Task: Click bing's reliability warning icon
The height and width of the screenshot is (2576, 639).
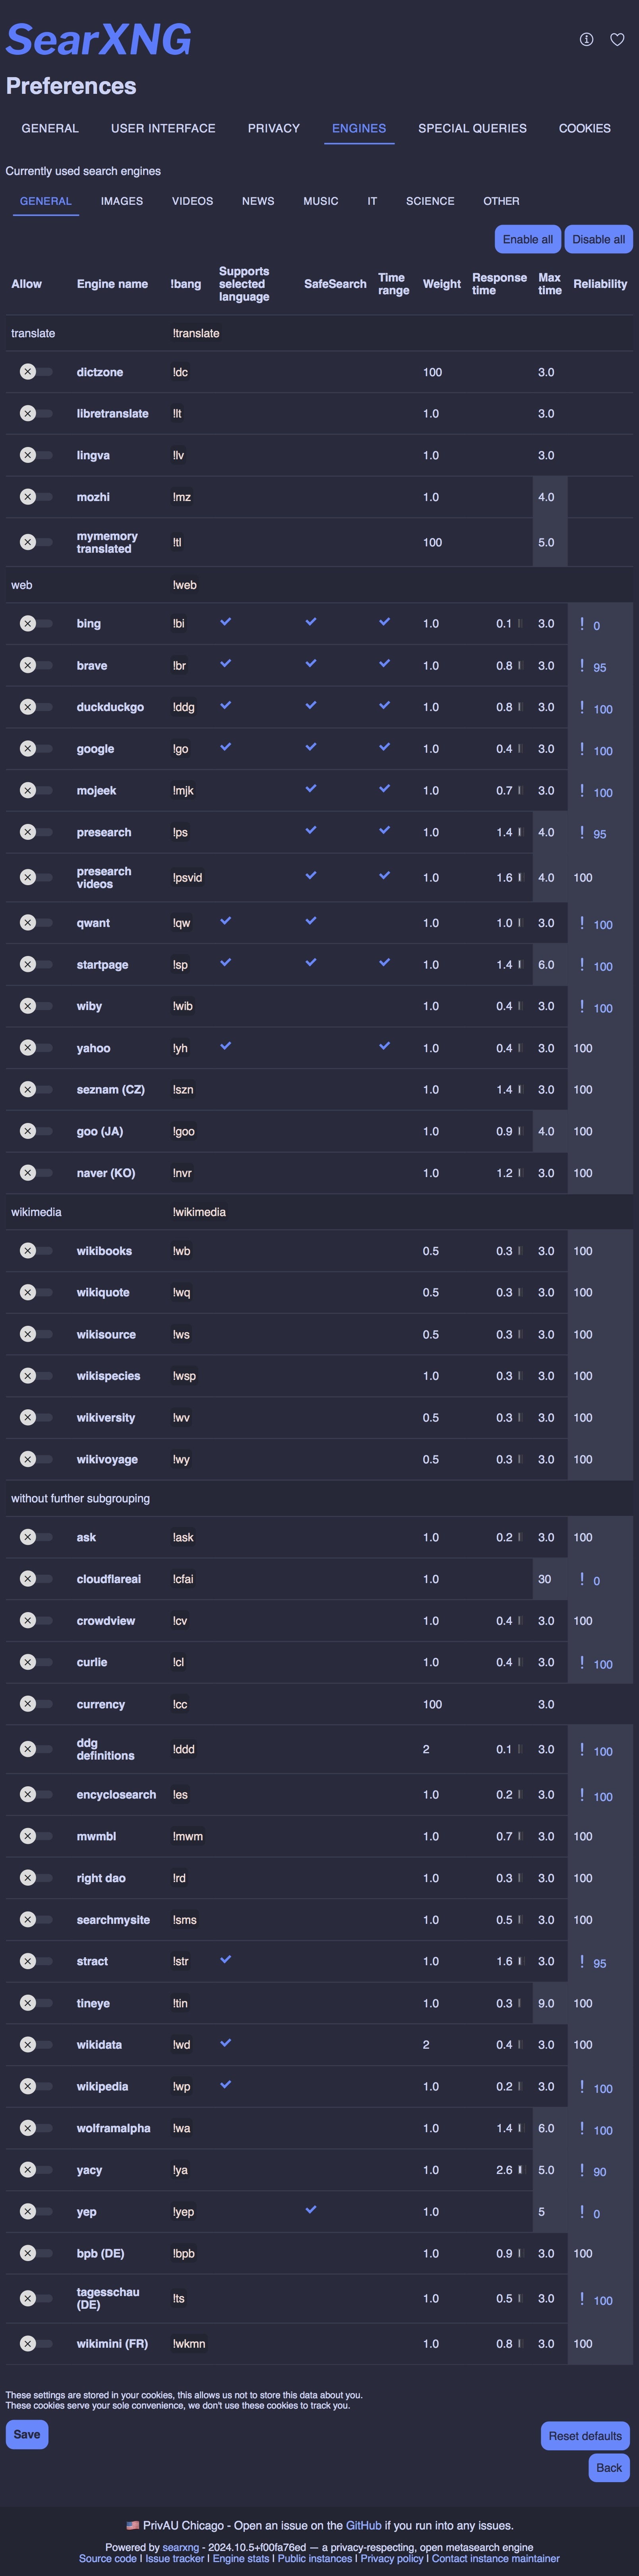Action: click(x=582, y=624)
